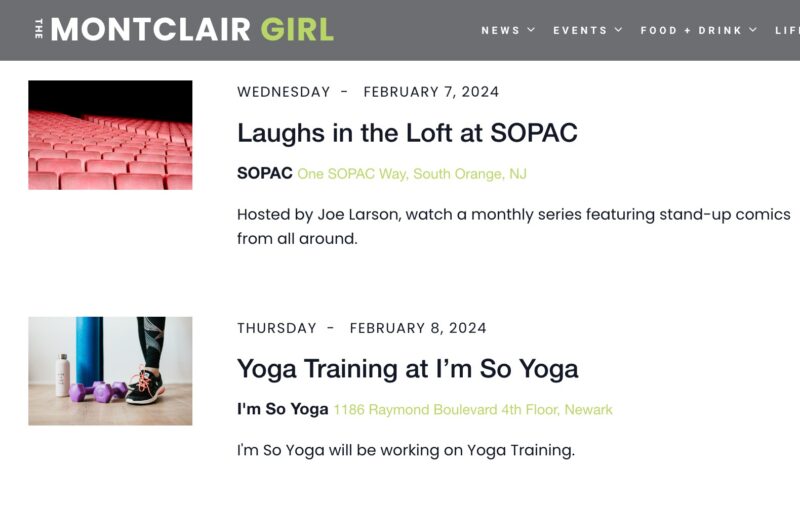Expand the News dropdown chevron
This screenshot has height=511, width=800.
531,30
